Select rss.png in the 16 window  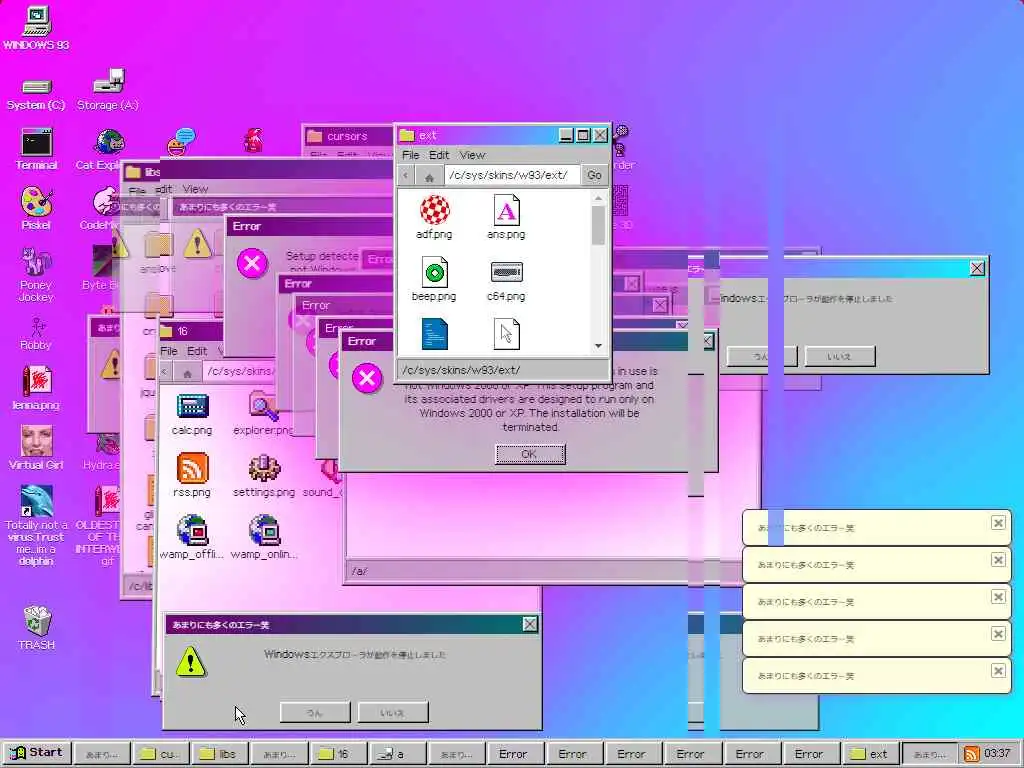pyautogui.click(x=192, y=475)
